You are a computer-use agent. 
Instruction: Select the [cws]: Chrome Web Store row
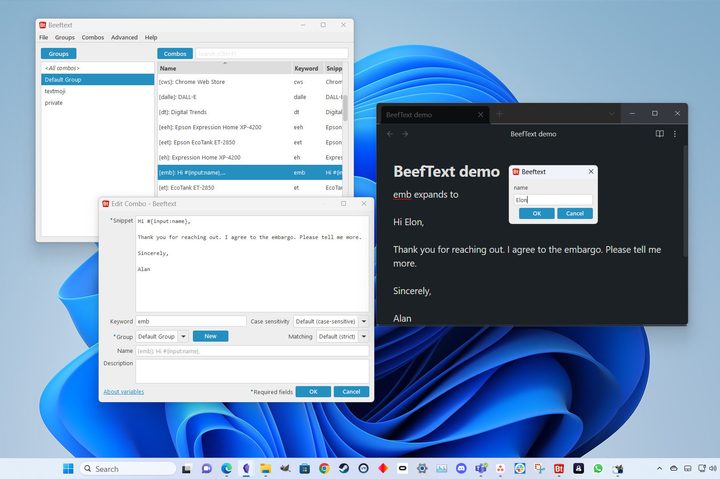tap(250, 82)
